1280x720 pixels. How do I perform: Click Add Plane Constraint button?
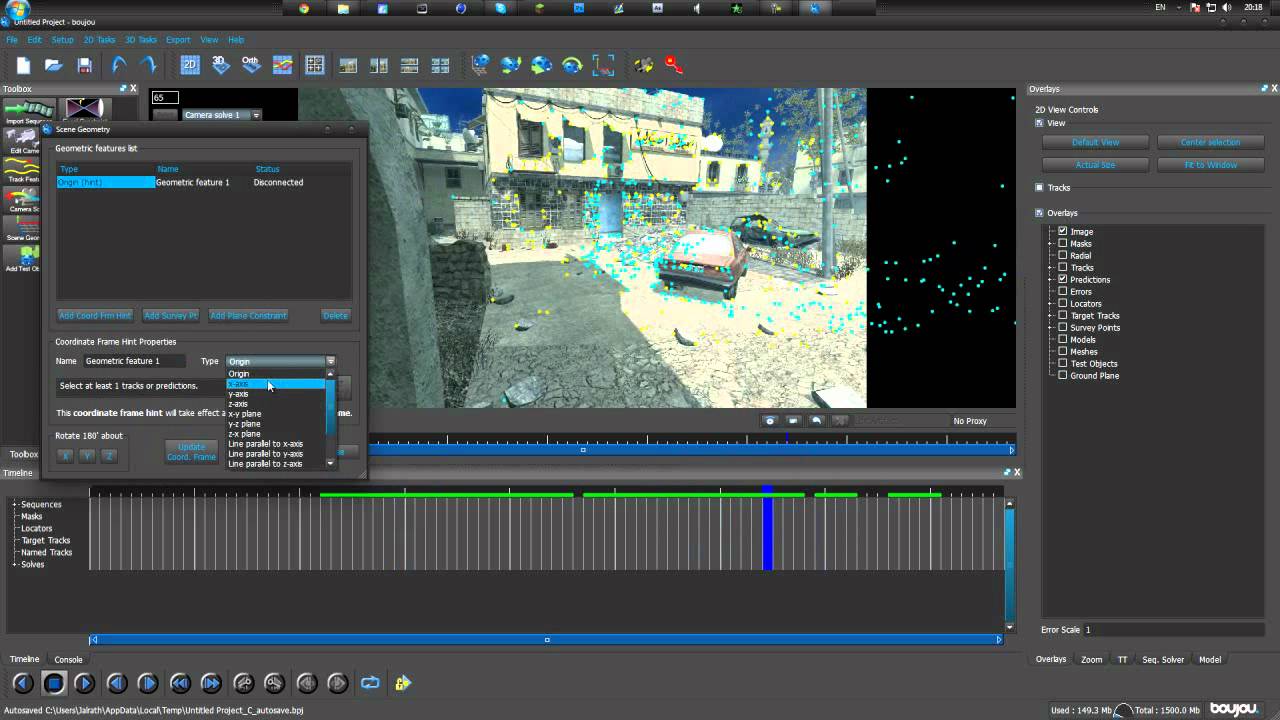click(248, 315)
